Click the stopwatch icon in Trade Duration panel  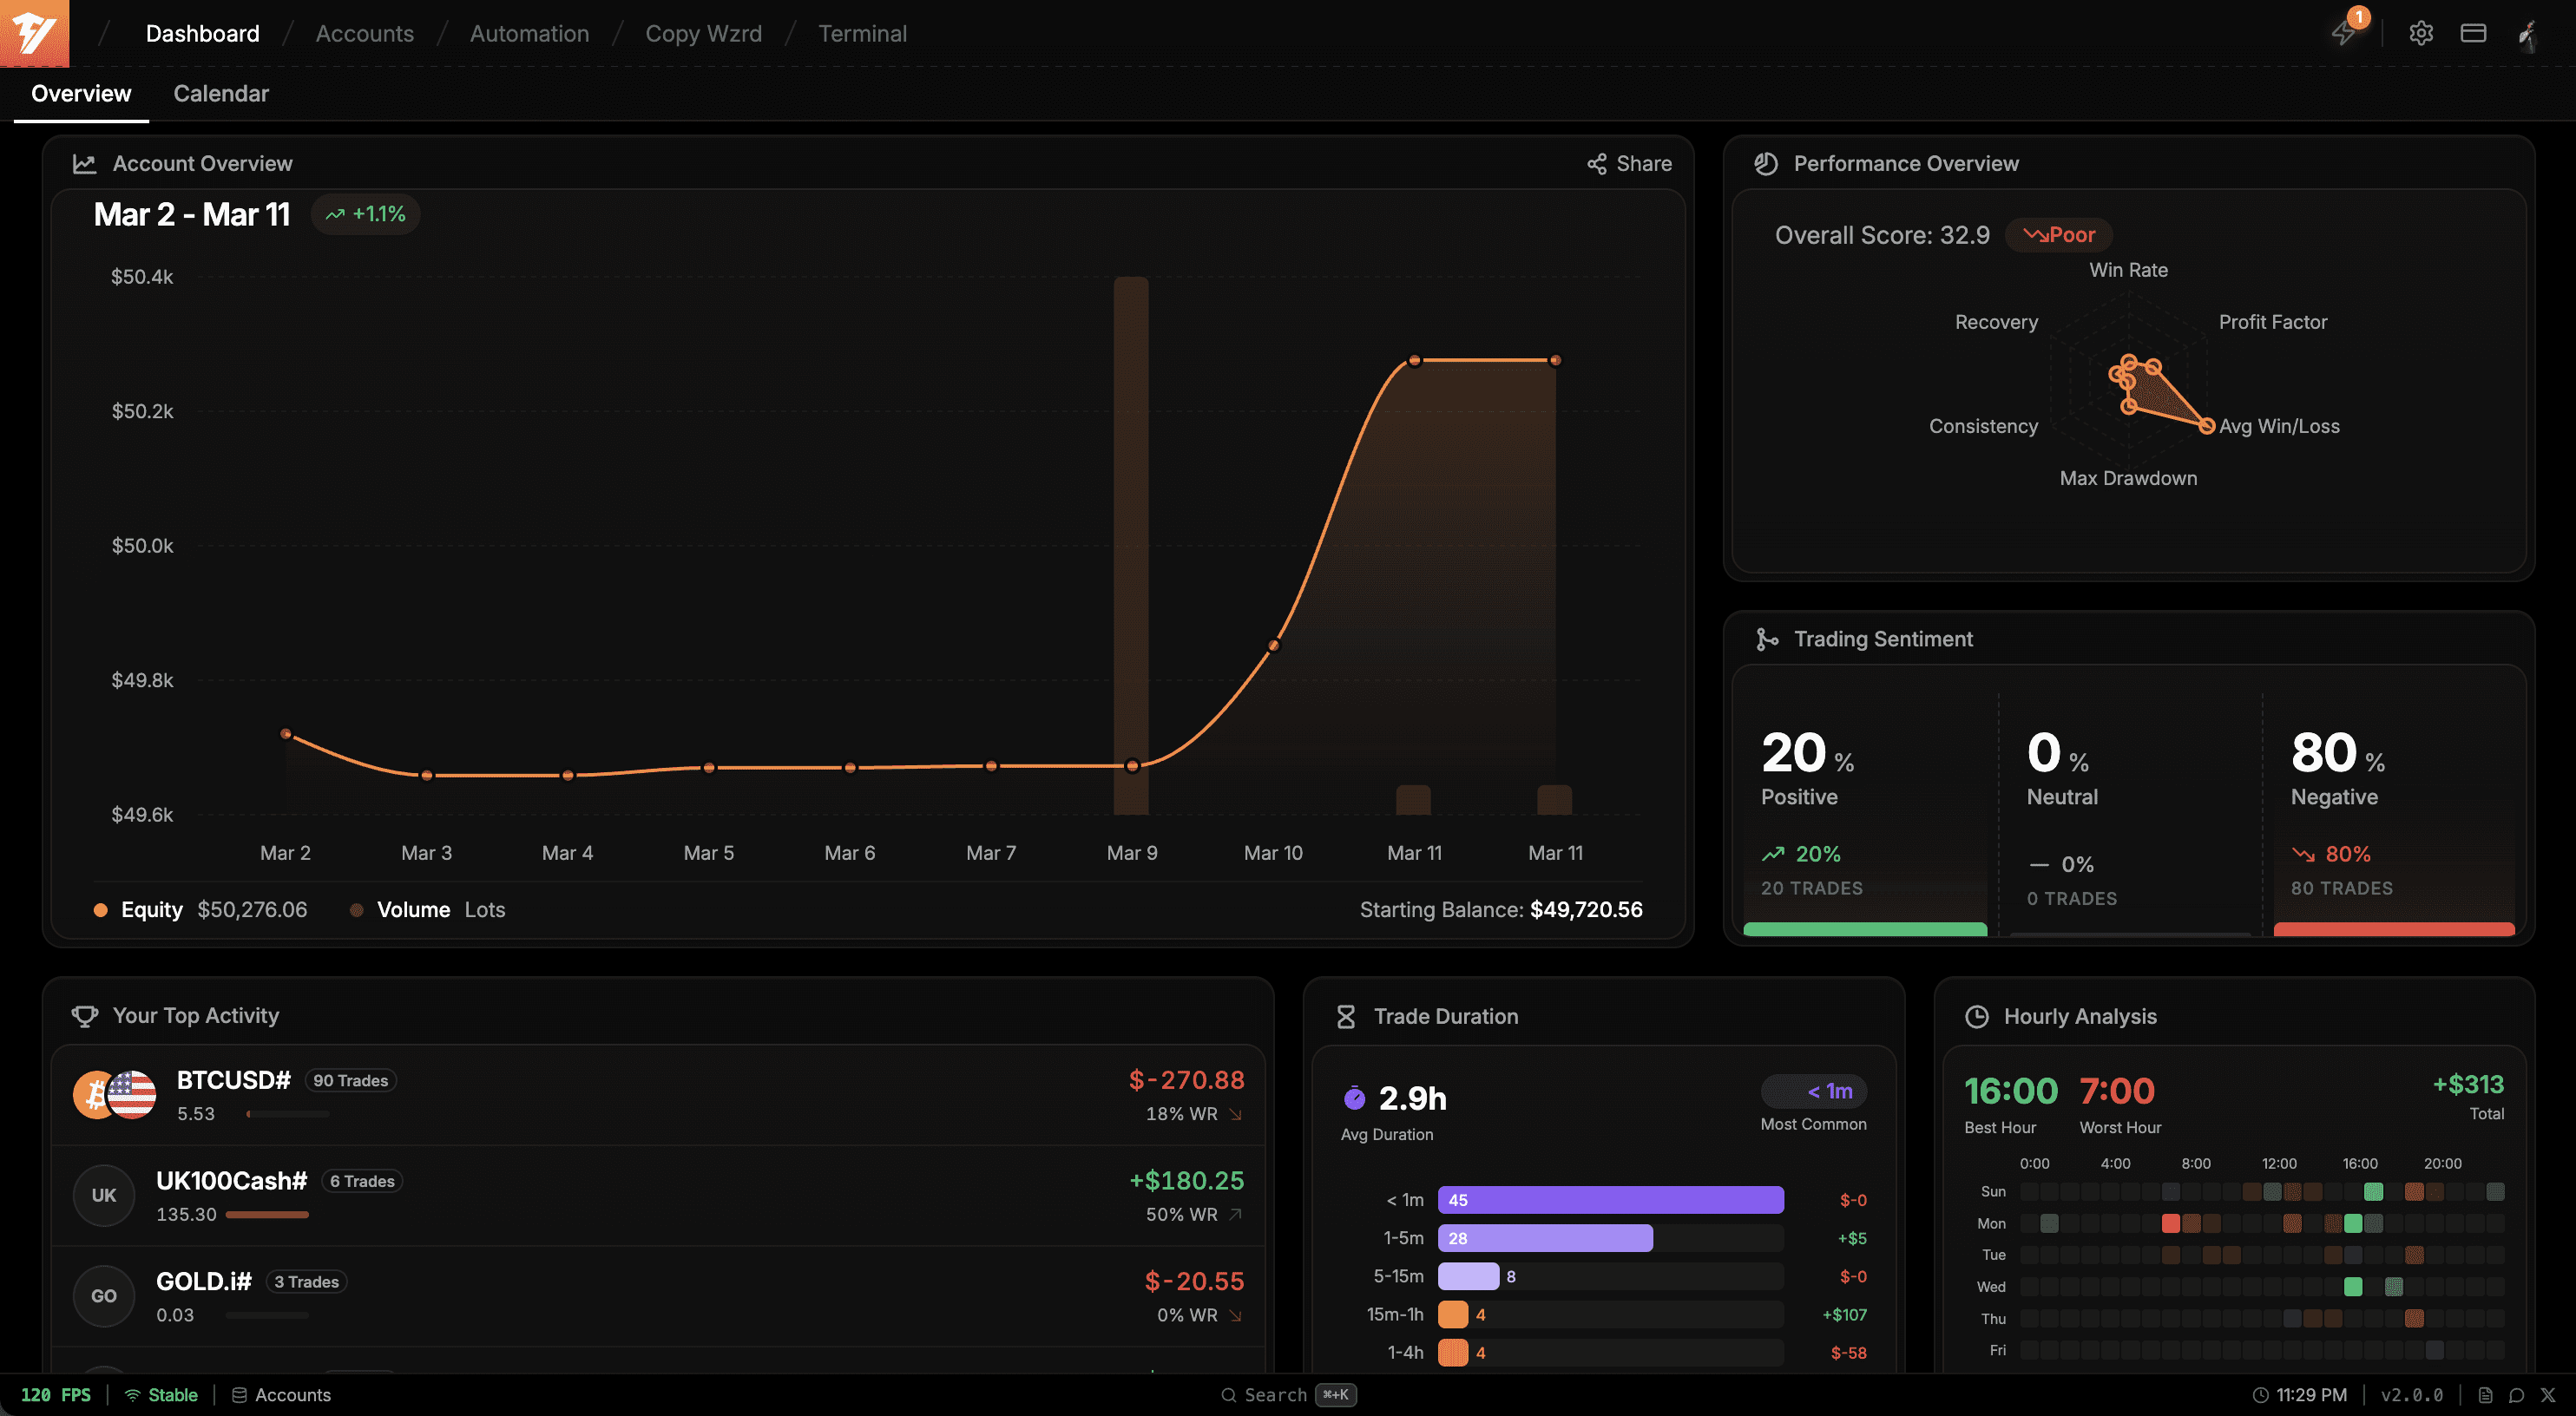coord(1347,1015)
